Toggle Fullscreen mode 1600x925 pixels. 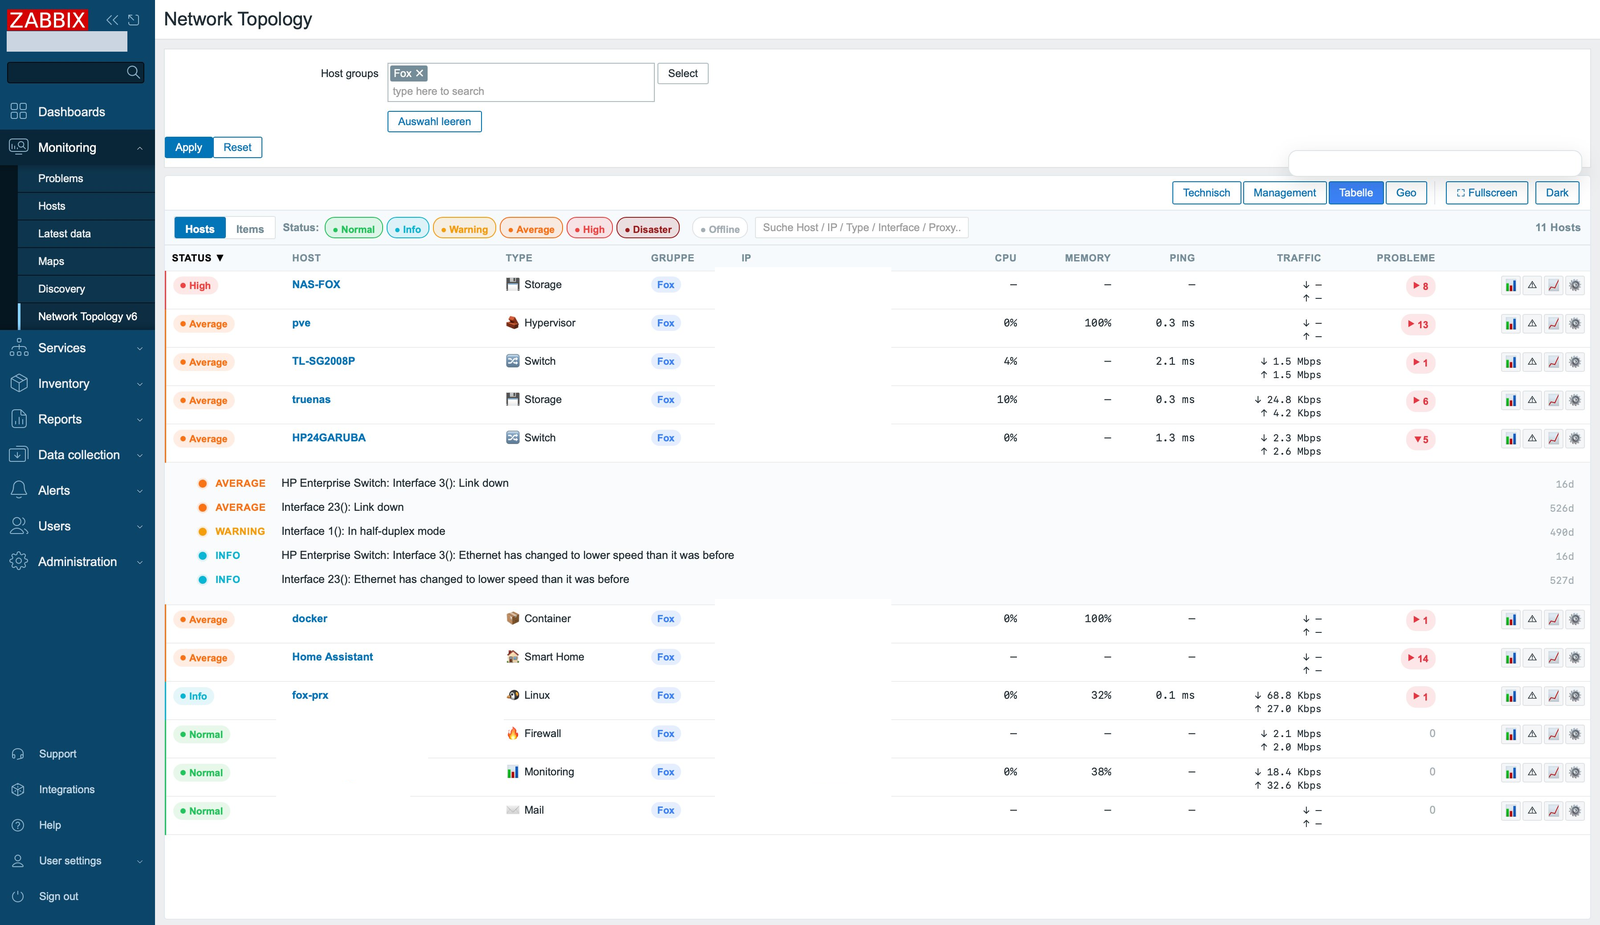[x=1487, y=193]
